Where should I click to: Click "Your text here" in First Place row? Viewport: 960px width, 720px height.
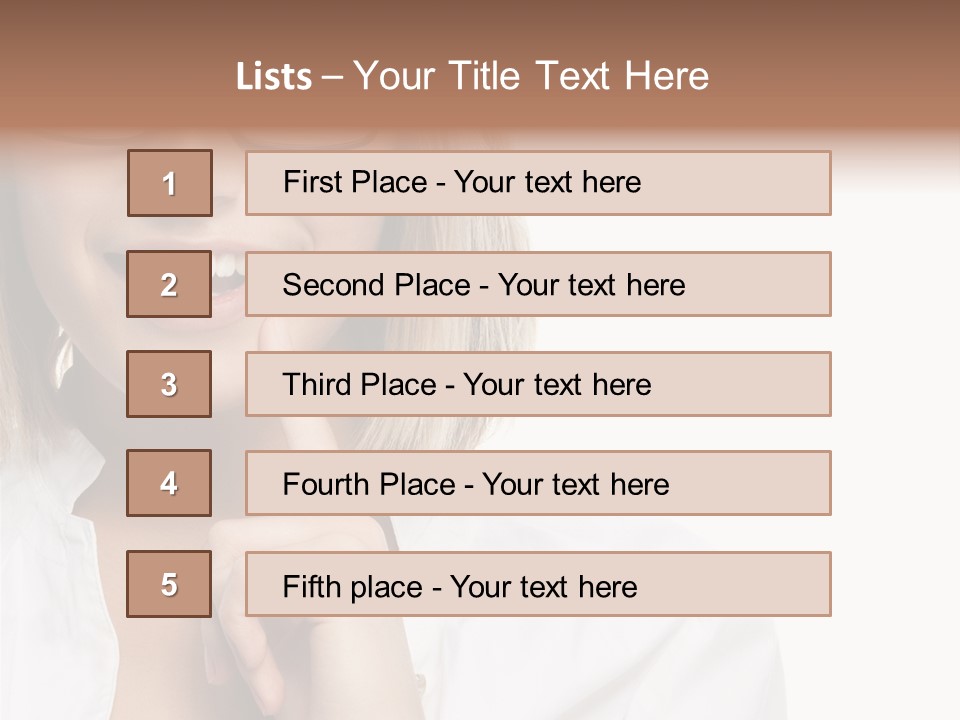click(547, 182)
